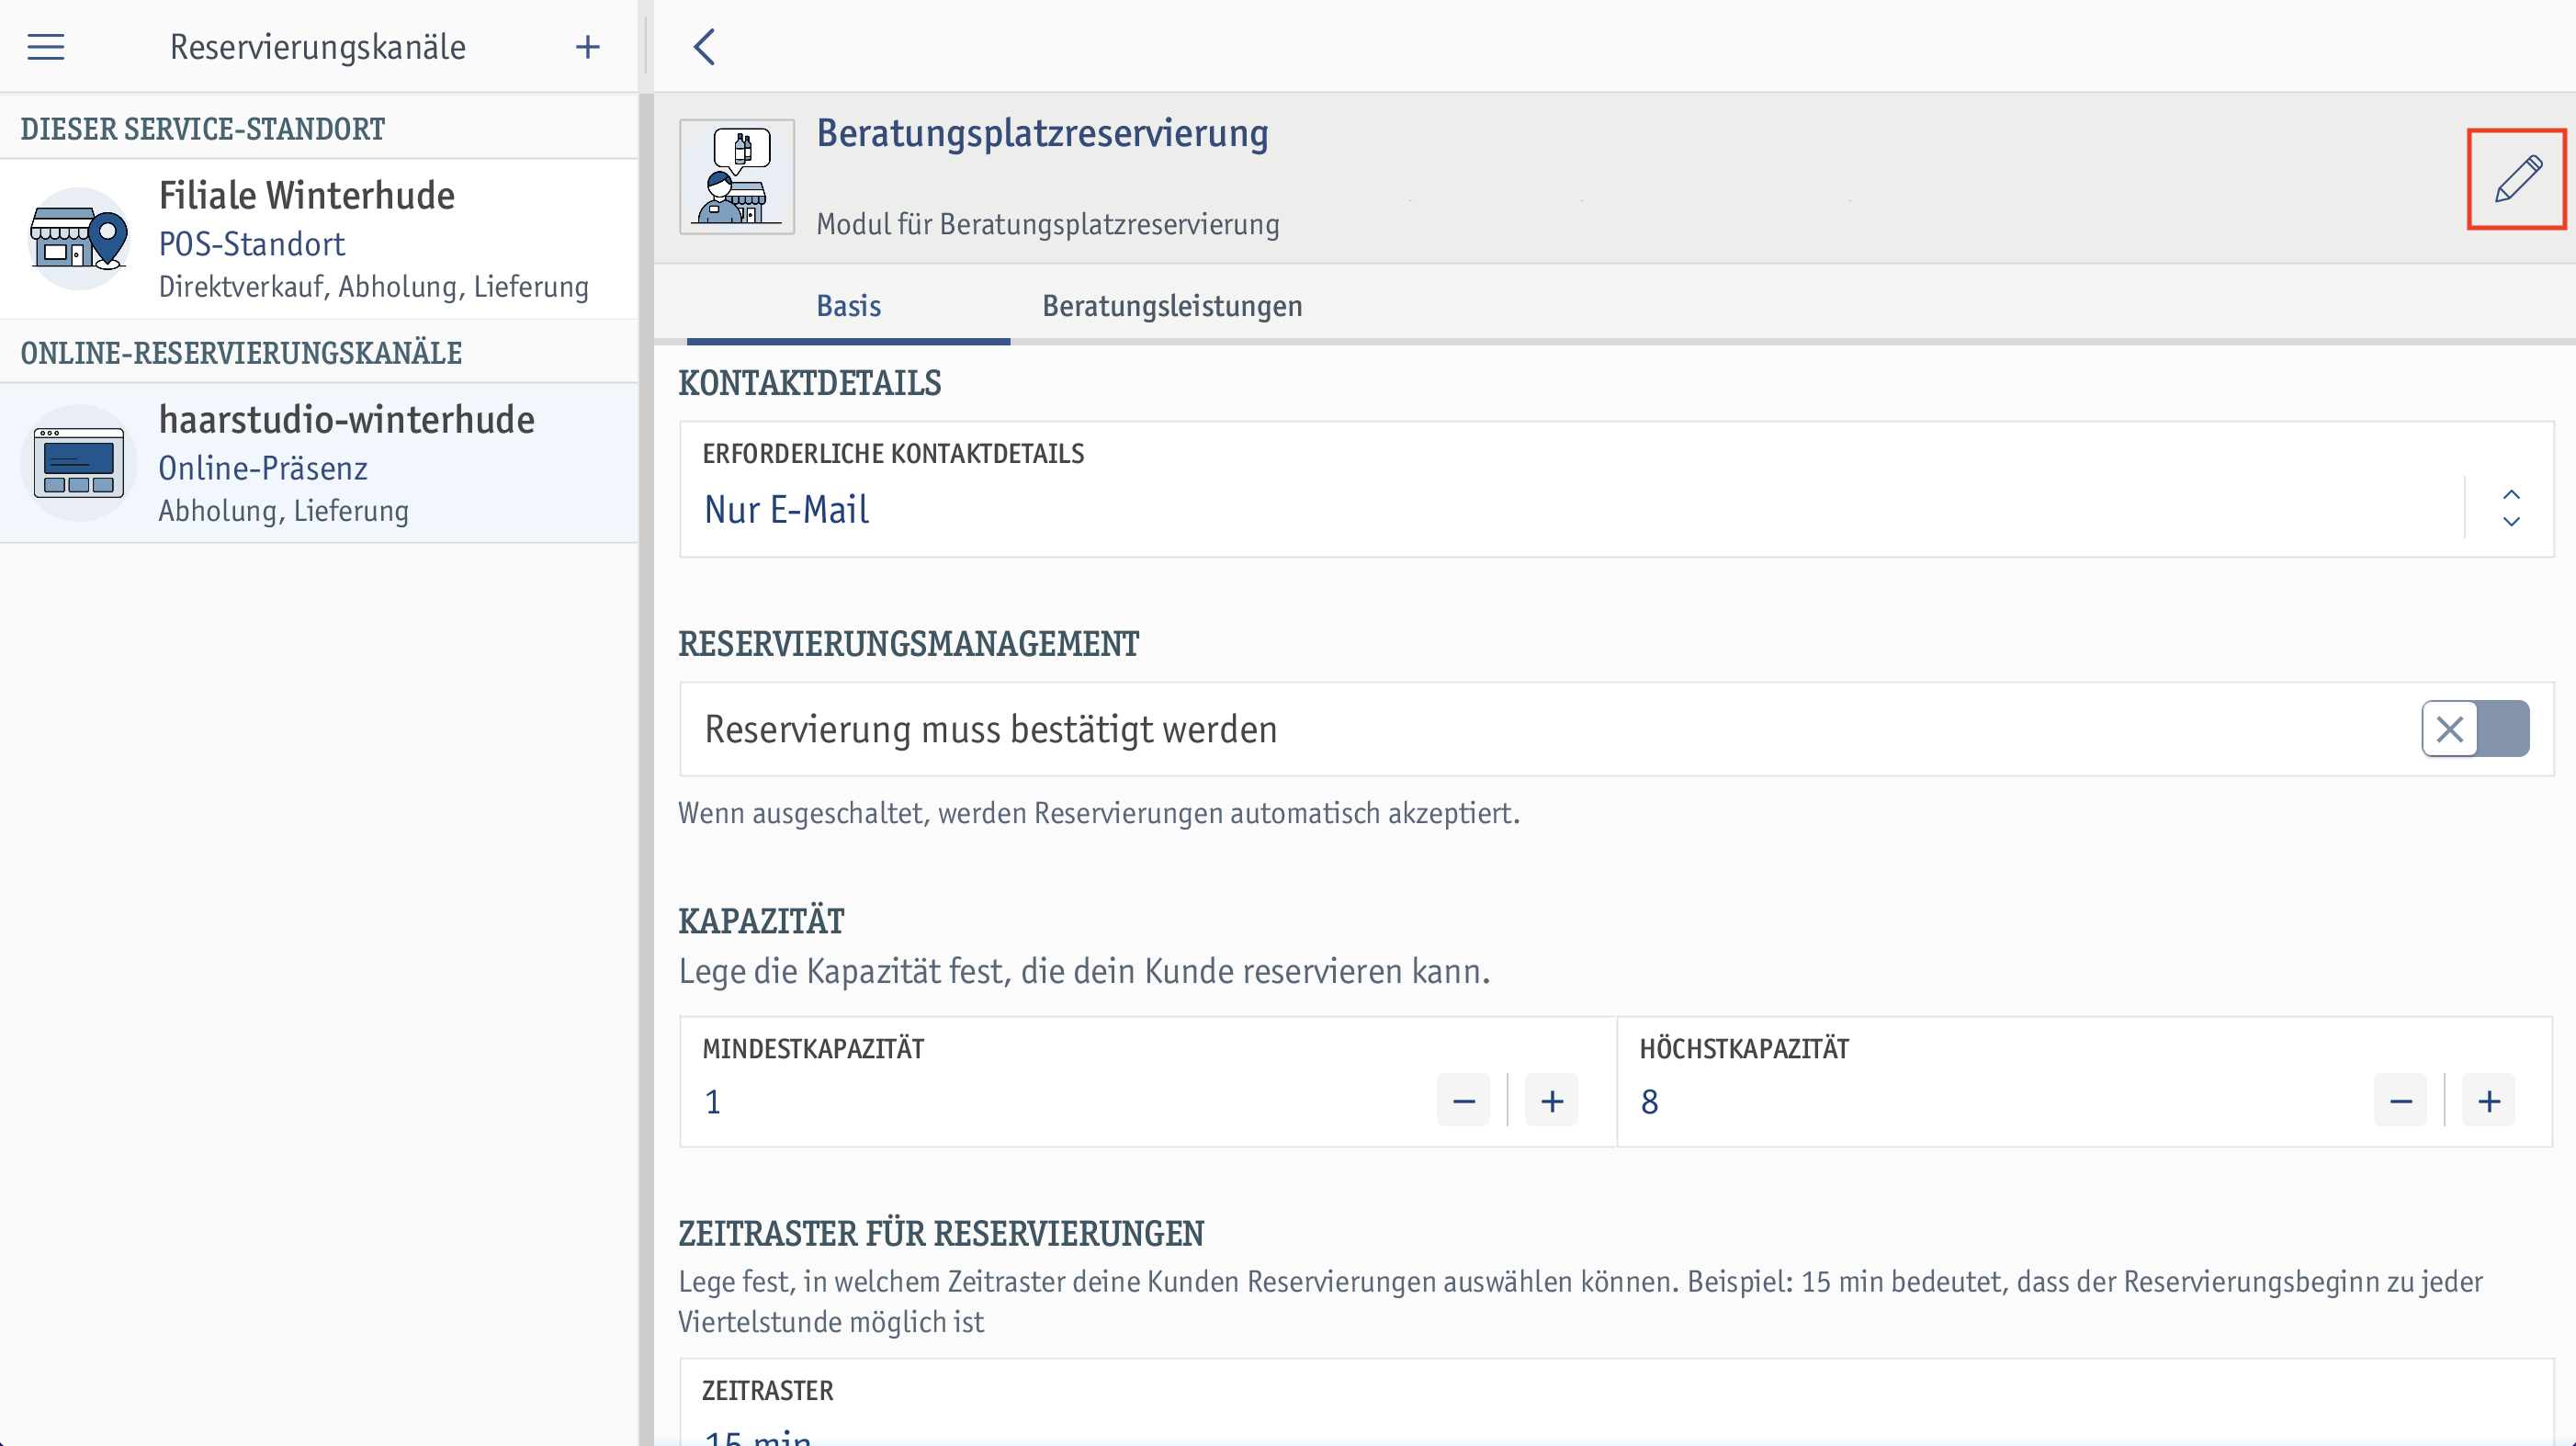The image size is (2576, 1446).
Task: Click the Beratungsplatzreservierung heading
Action: [x=1042, y=134]
